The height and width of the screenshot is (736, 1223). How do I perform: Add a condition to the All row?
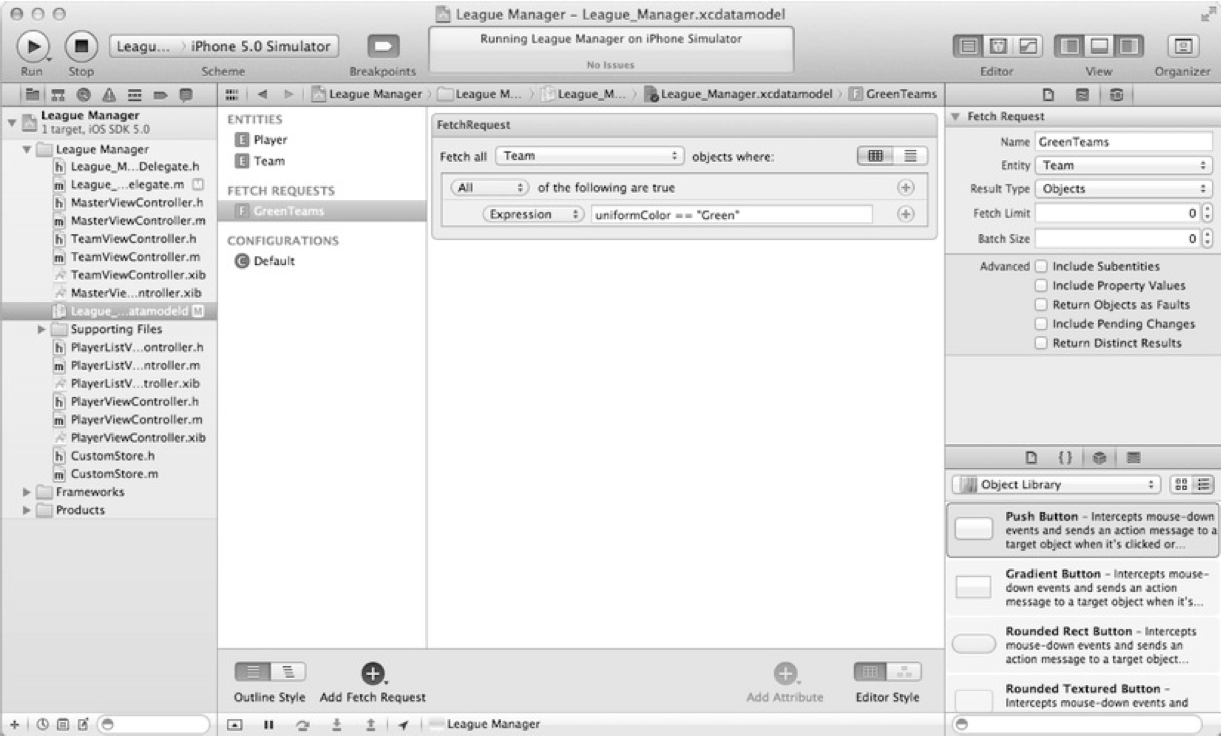point(906,188)
